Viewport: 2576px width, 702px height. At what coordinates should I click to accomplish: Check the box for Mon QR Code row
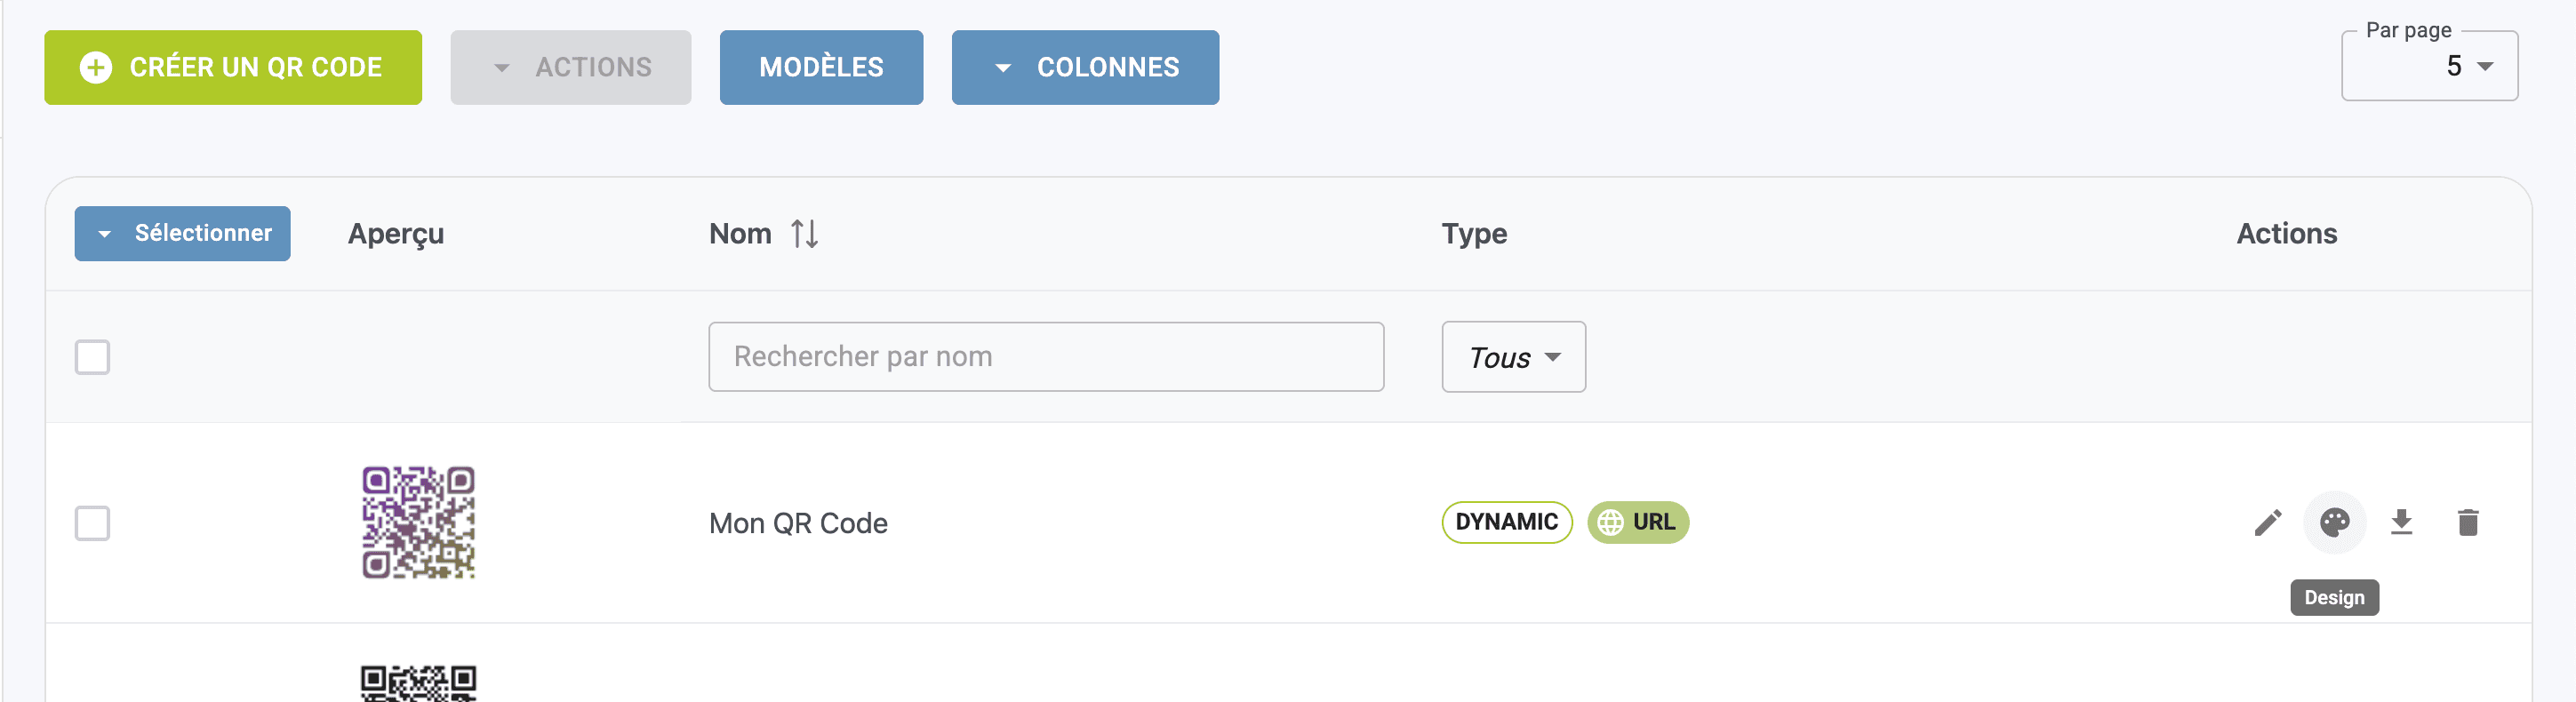click(x=92, y=523)
